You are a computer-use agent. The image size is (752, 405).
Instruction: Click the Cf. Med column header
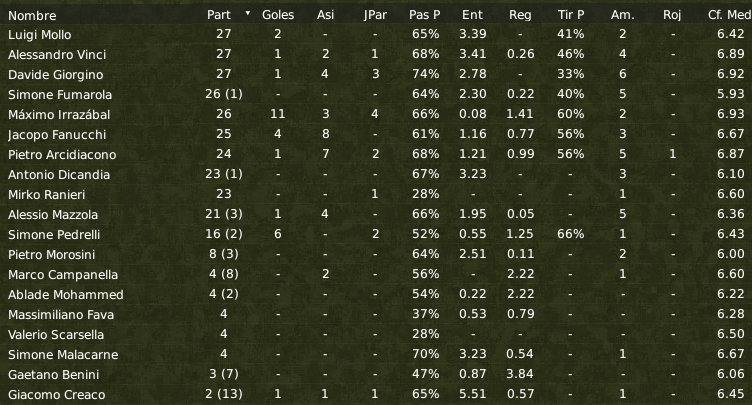[x=729, y=15]
